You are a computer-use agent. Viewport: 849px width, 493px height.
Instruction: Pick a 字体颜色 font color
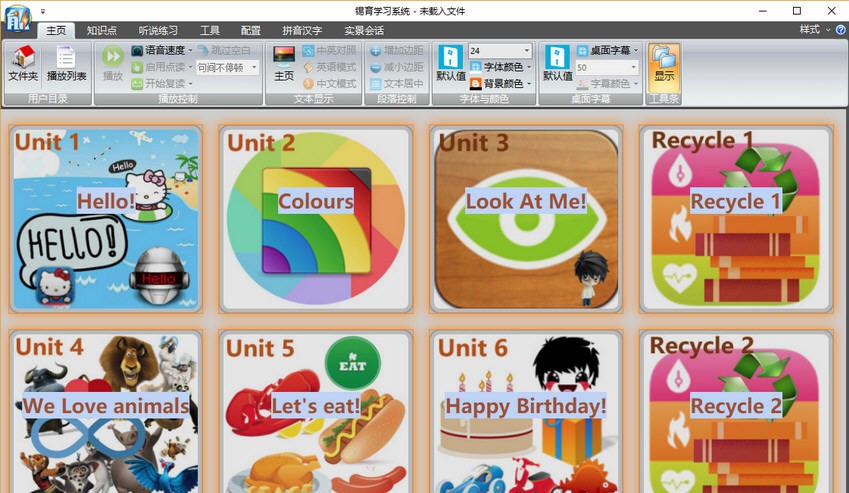pos(500,67)
